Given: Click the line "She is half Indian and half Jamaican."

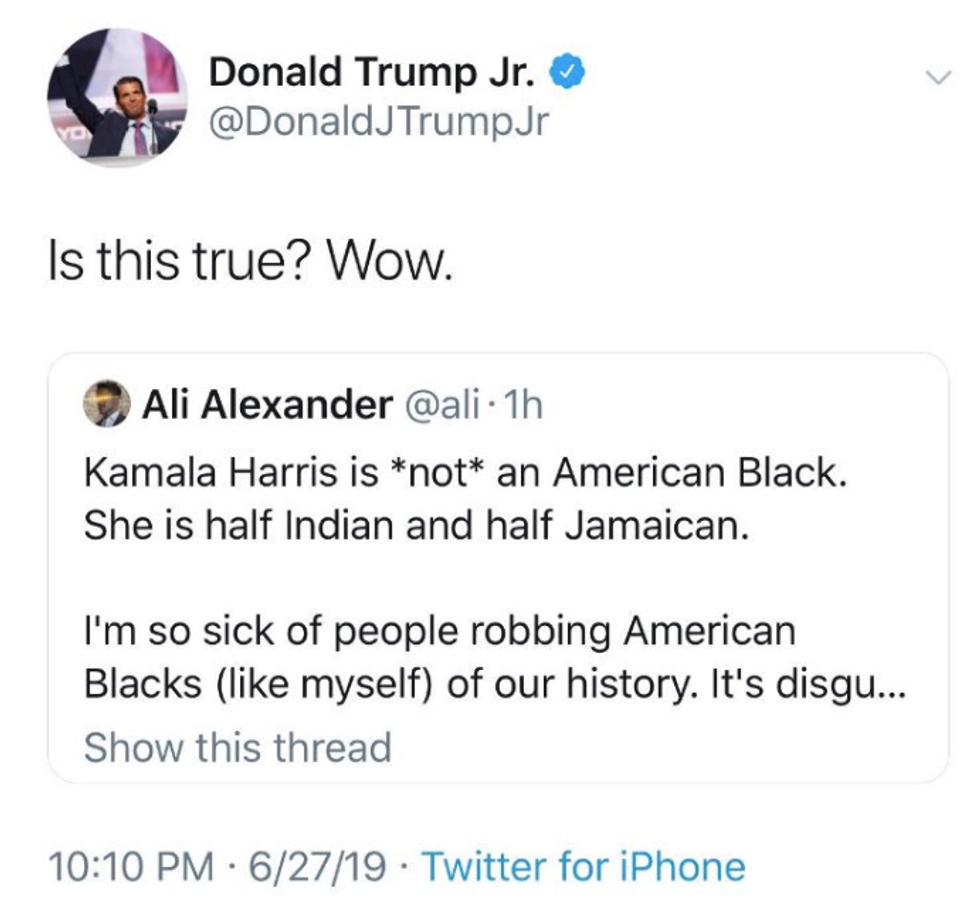Looking at the screenshot, I should pos(416,526).
